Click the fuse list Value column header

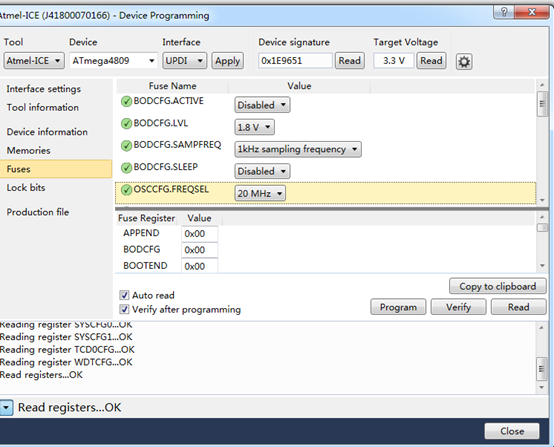299,86
